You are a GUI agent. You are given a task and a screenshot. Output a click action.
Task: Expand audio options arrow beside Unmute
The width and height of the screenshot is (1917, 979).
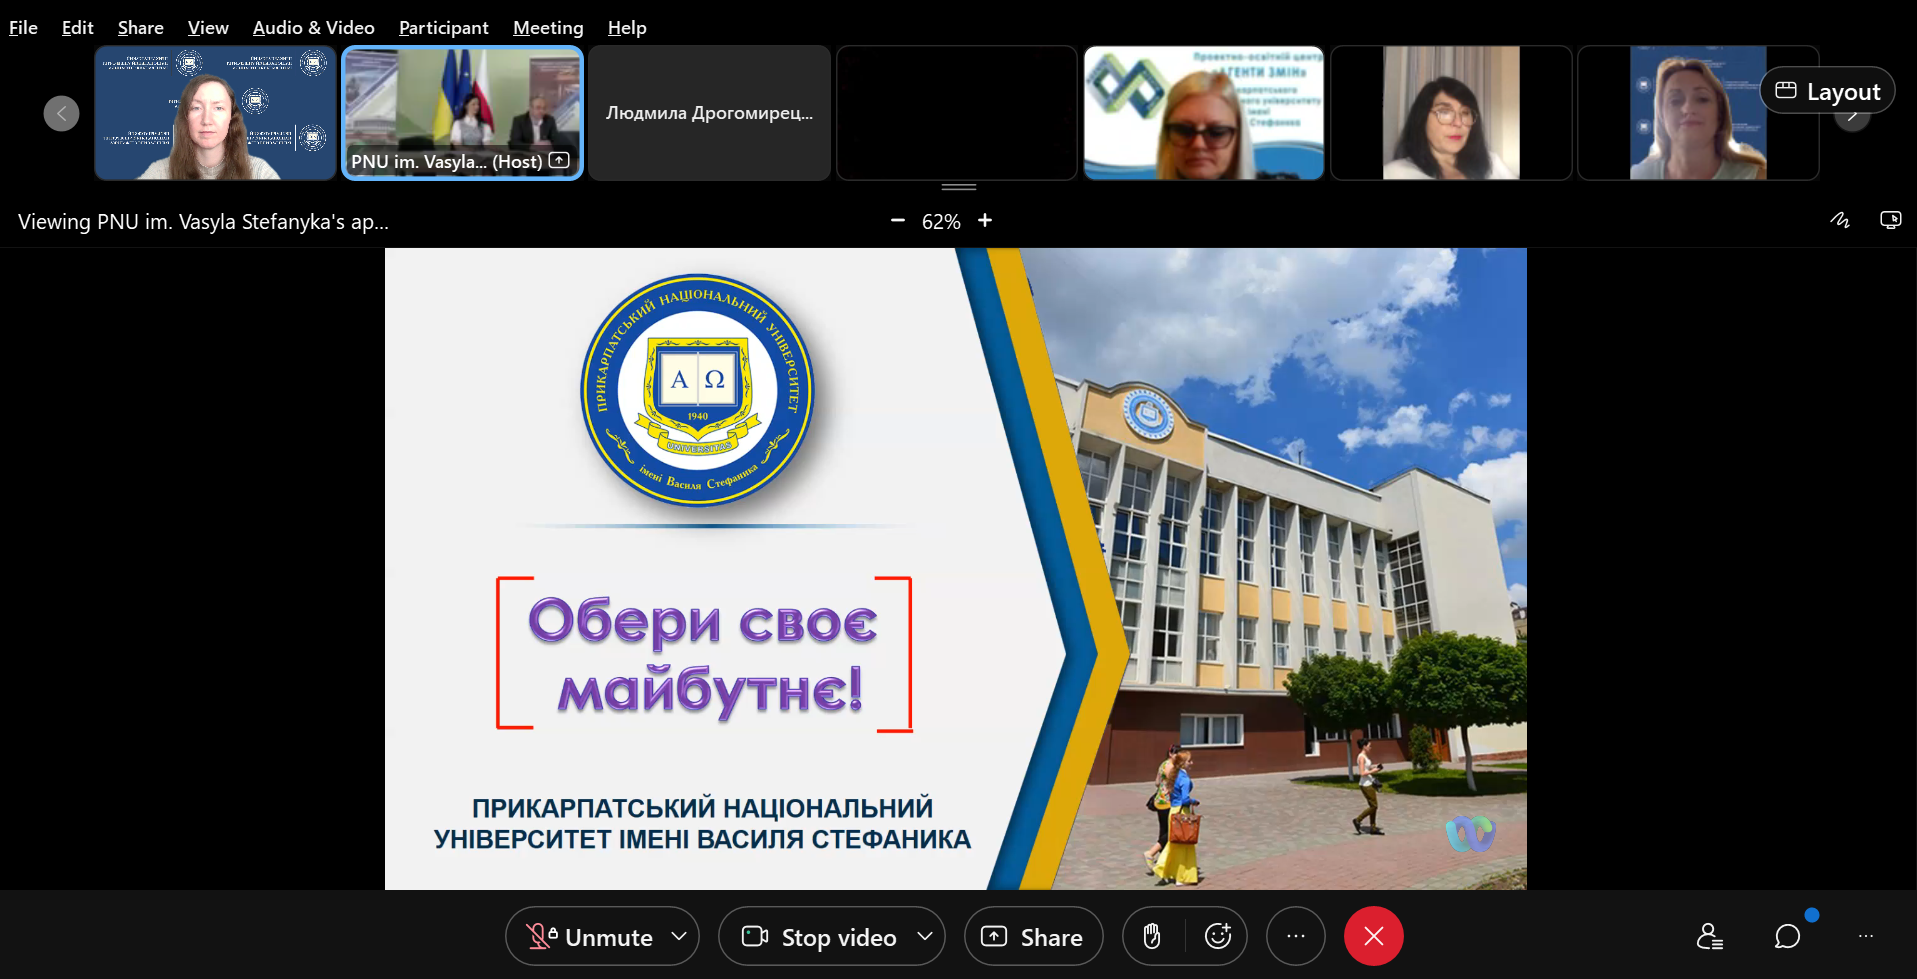(x=679, y=937)
